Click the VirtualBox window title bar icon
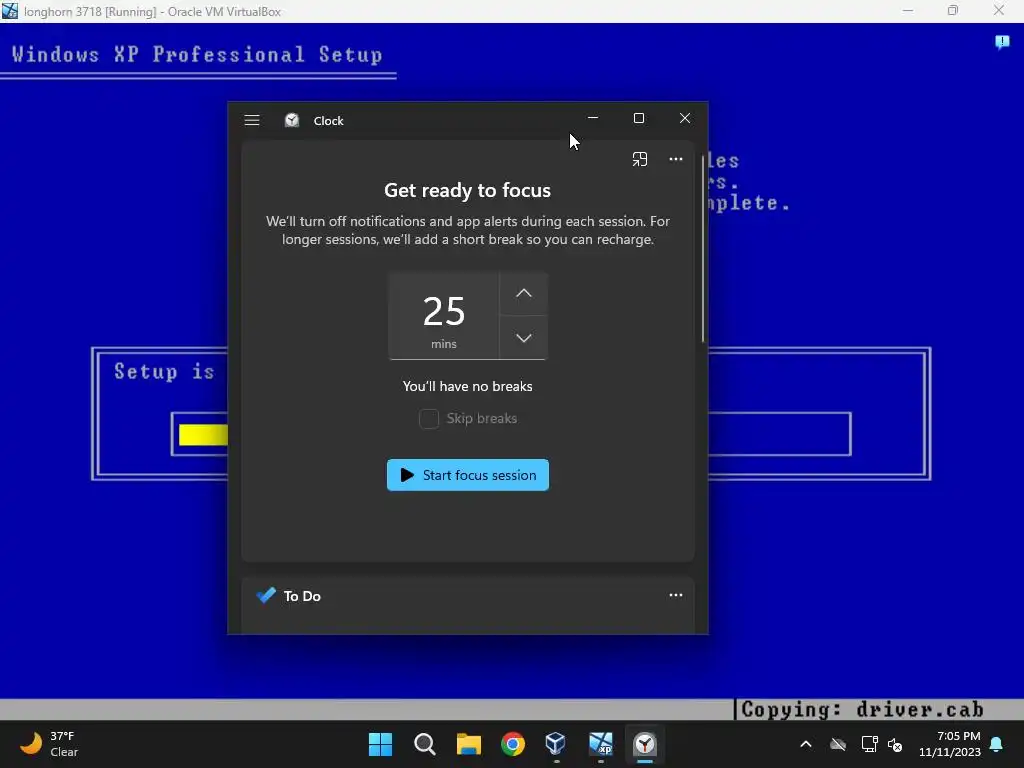The height and width of the screenshot is (768, 1024). click(10, 11)
